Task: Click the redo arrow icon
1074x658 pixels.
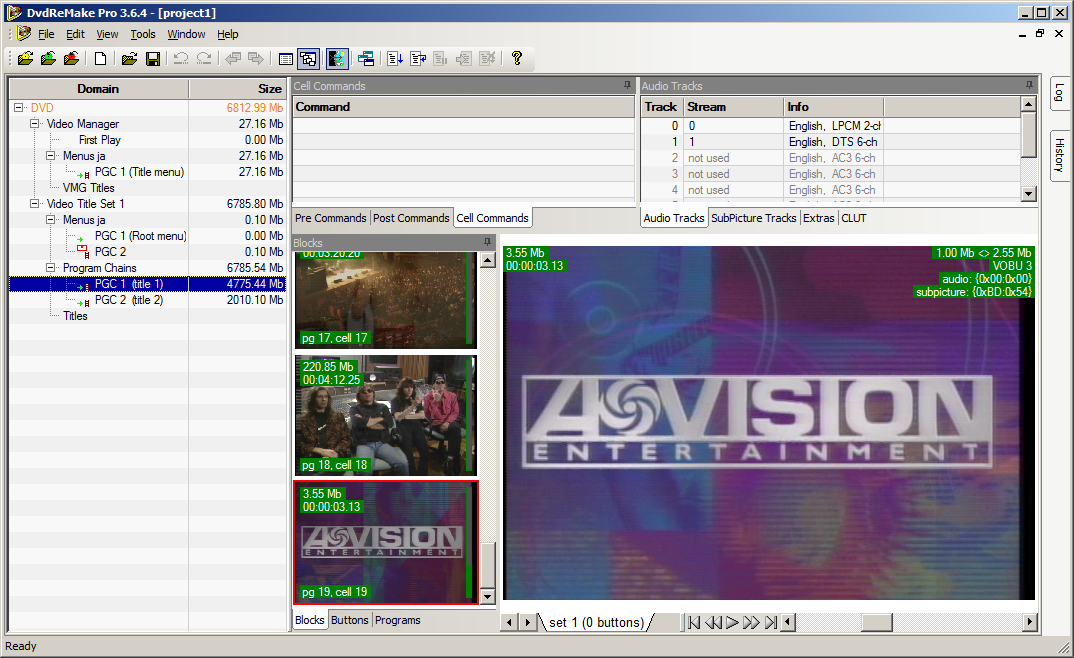Action: pyautogui.click(x=204, y=59)
